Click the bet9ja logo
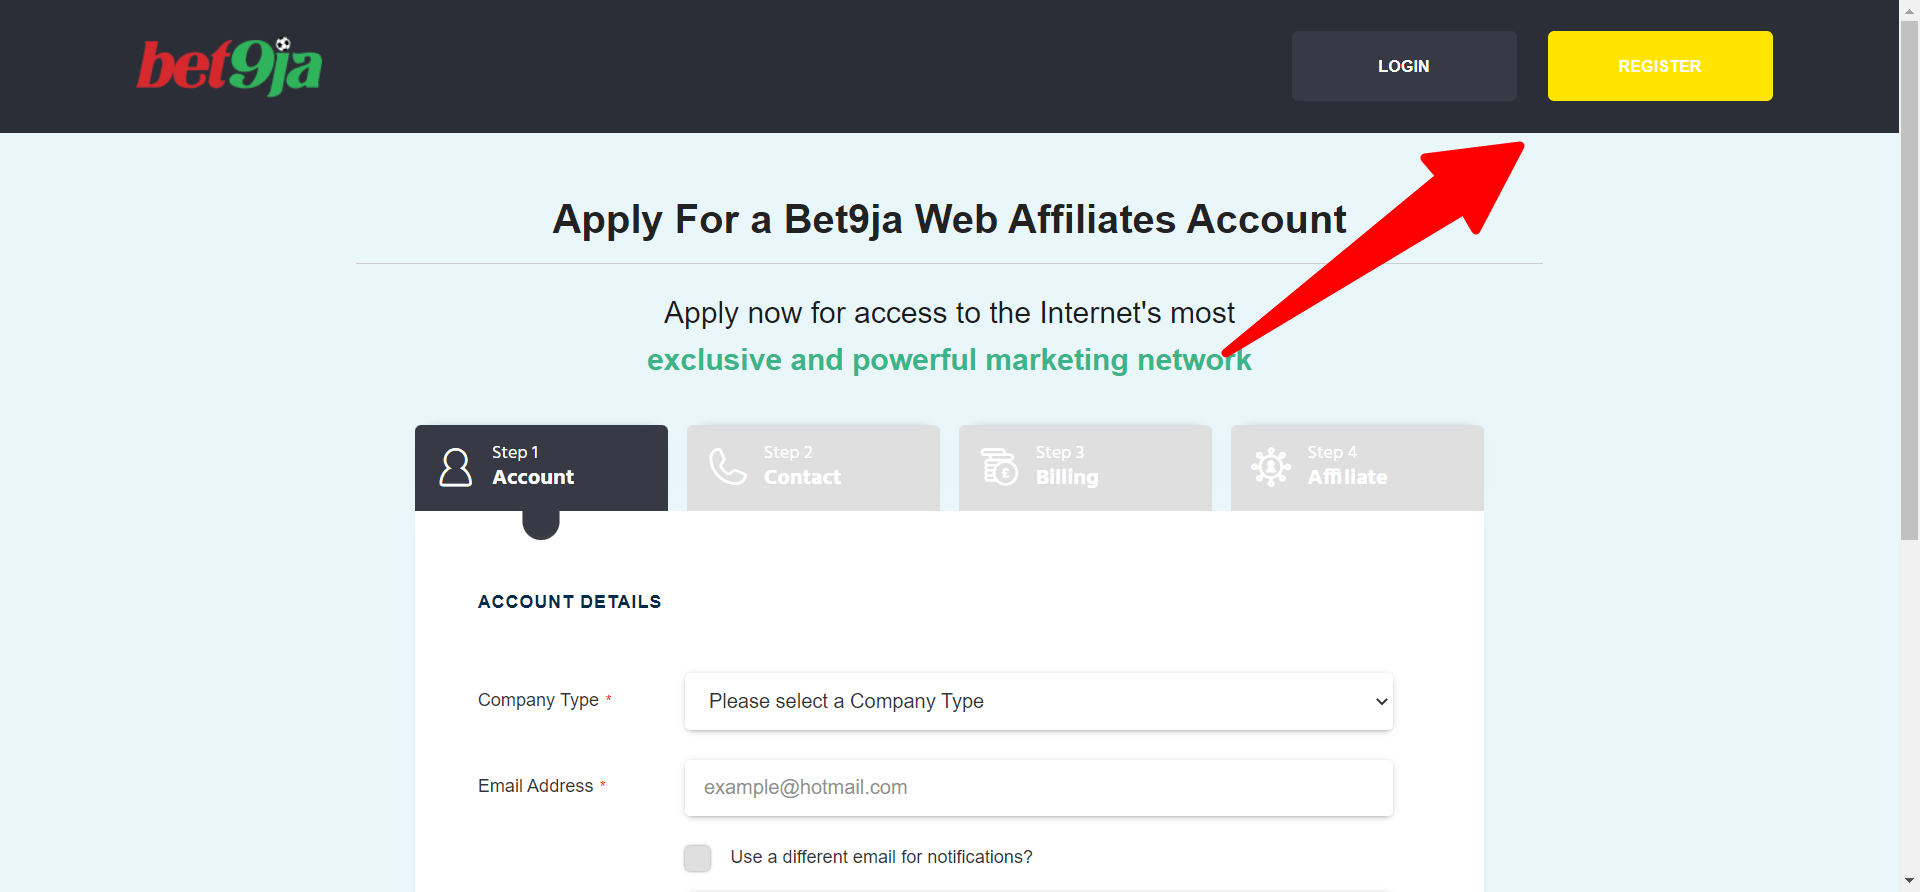Image resolution: width=1920 pixels, height=892 pixels. click(x=228, y=65)
